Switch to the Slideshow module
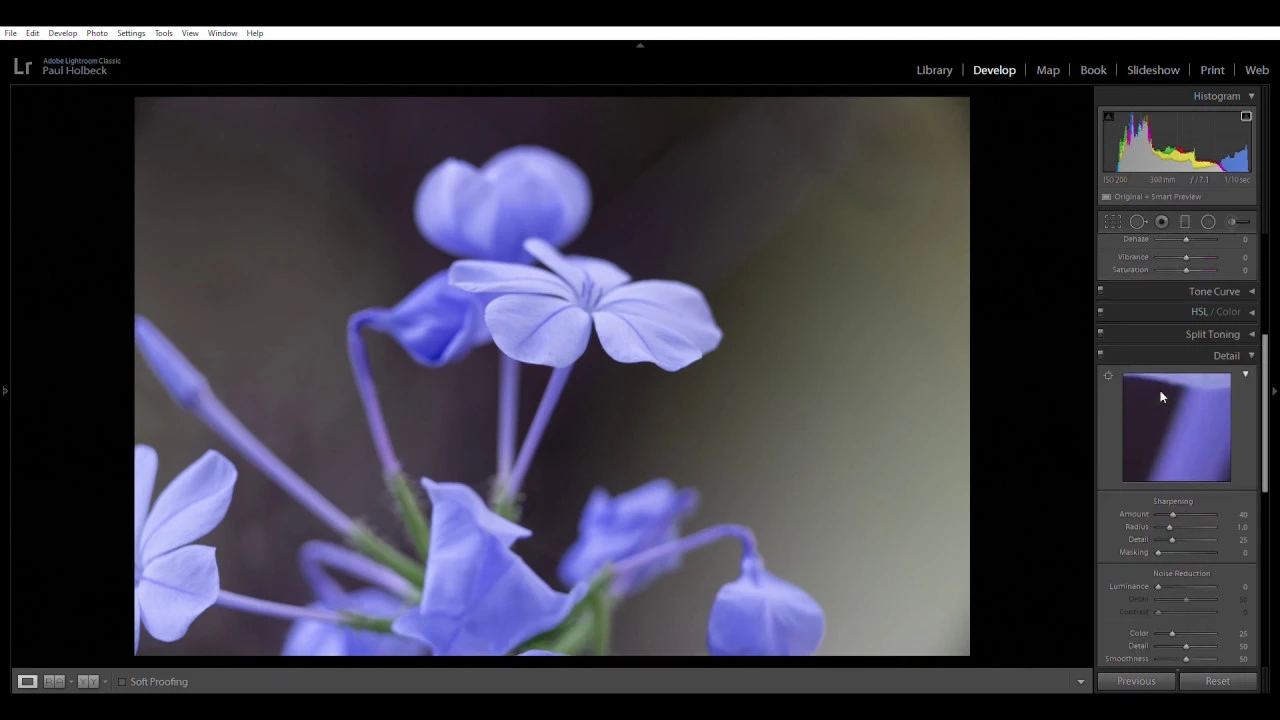 coord(1153,70)
